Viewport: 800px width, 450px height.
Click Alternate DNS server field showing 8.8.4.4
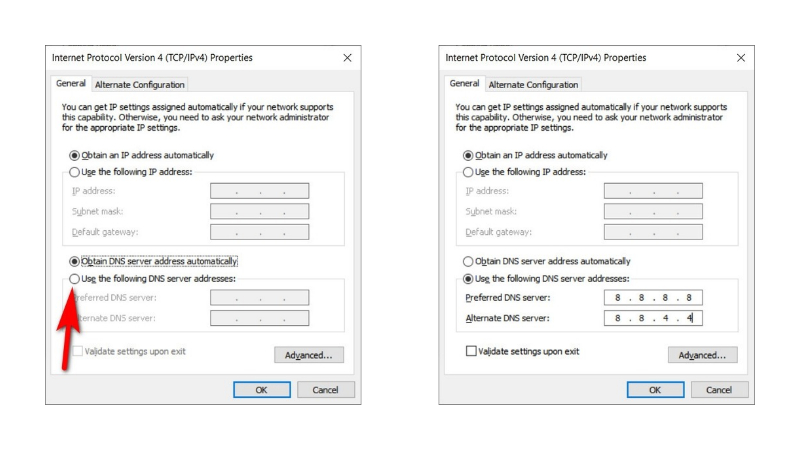pyautogui.click(x=653, y=318)
